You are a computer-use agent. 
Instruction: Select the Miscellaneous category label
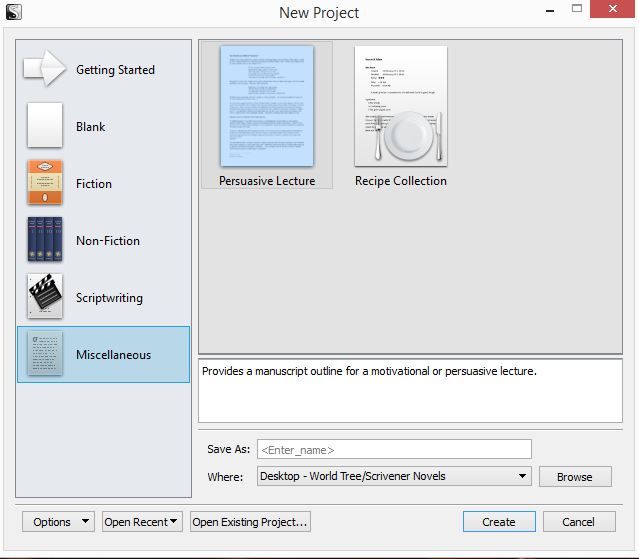[113, 355]
